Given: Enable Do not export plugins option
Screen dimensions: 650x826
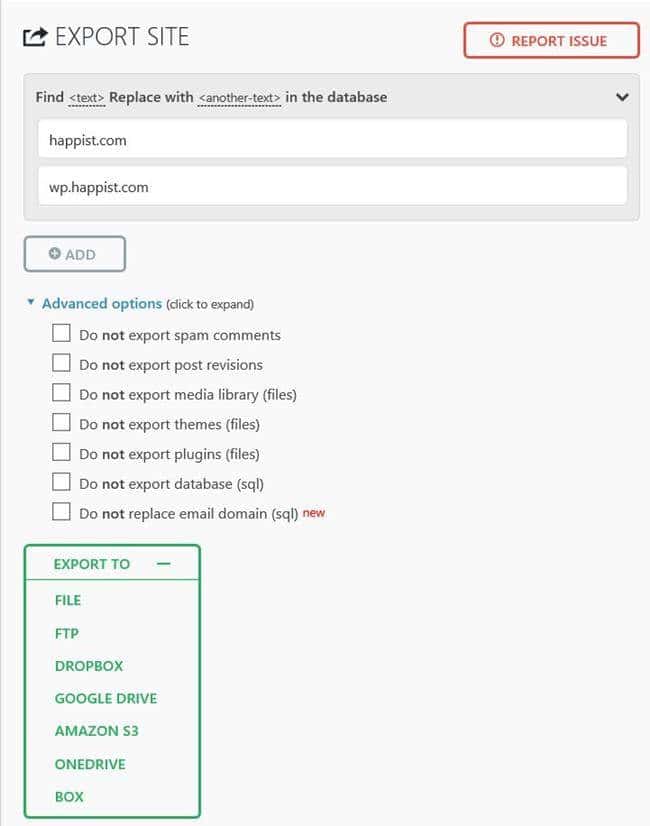Looking at the screenshot, I should coord(61,453).
